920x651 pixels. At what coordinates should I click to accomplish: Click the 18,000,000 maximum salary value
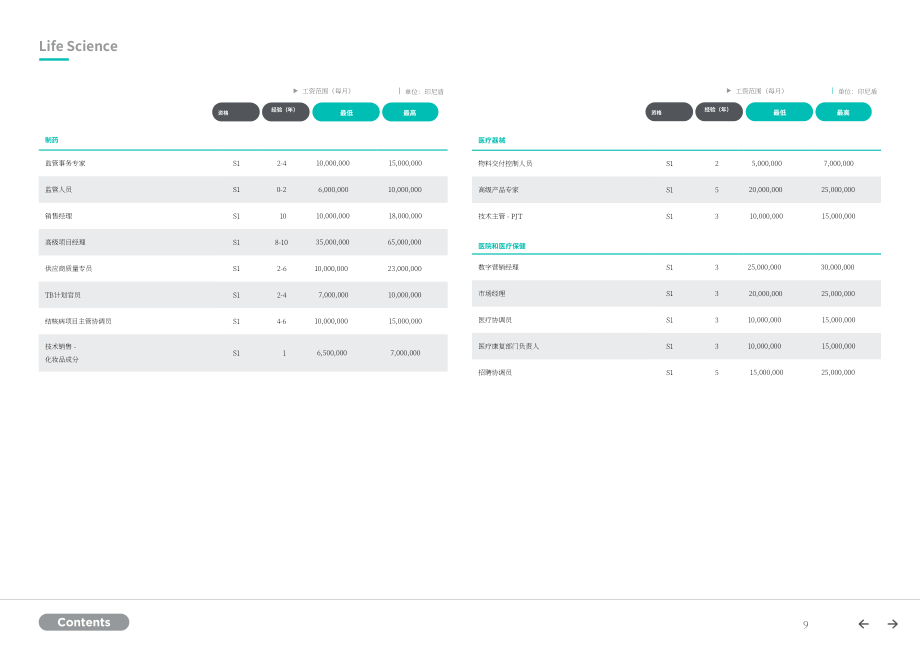click(405, 216)
